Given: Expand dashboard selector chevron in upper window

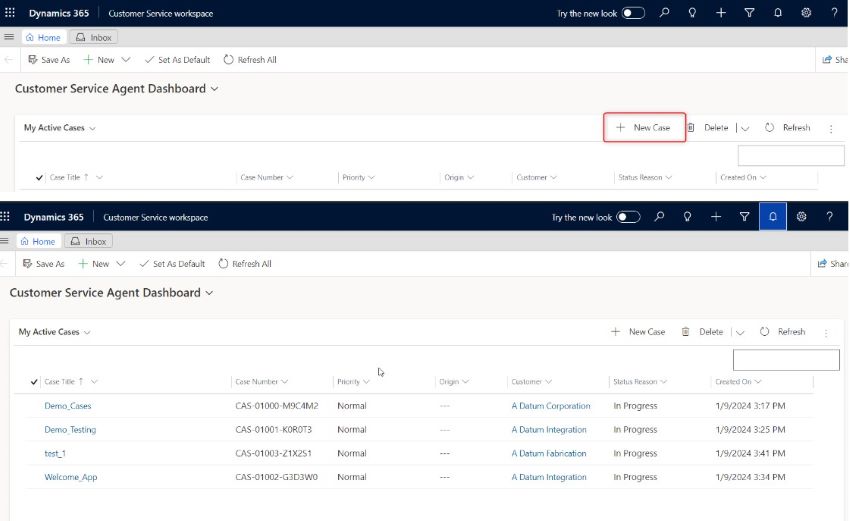Looking at the screenshot, I should coord(215,89).
